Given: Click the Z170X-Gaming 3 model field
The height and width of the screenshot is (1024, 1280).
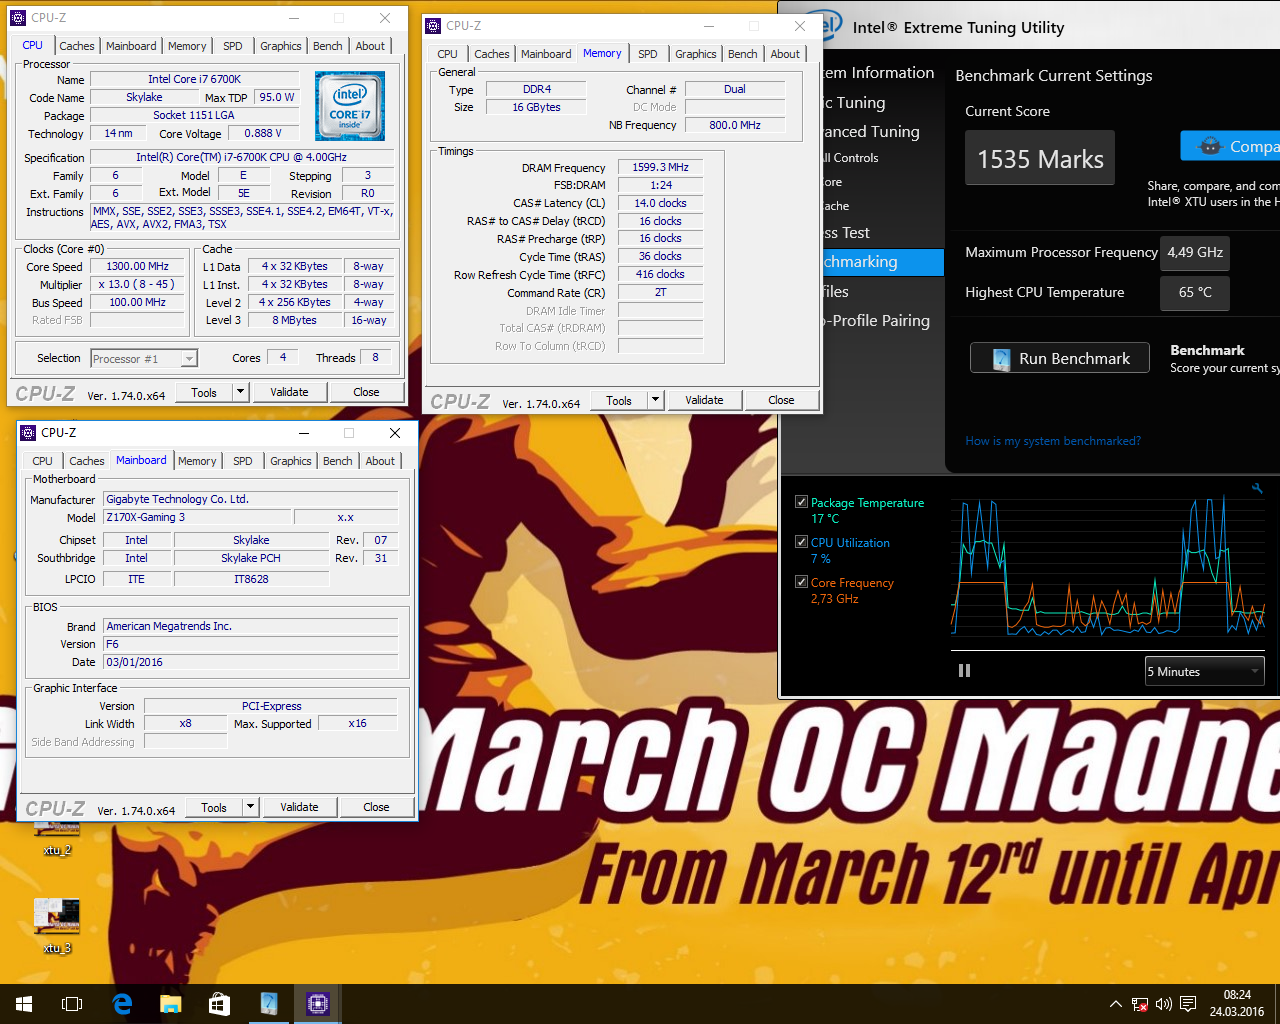Looking at the screenshot, I should coord(198,517).
